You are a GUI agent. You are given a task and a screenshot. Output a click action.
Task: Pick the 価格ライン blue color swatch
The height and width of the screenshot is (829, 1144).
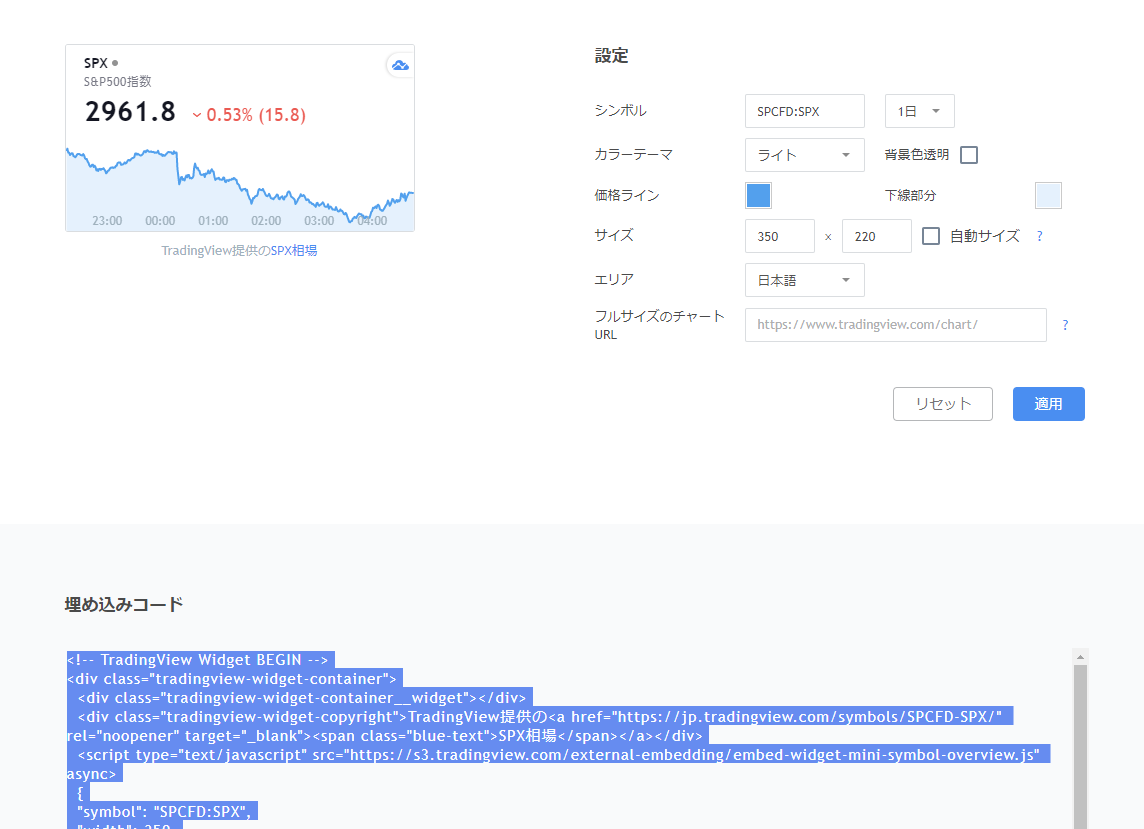coord(759,196)
